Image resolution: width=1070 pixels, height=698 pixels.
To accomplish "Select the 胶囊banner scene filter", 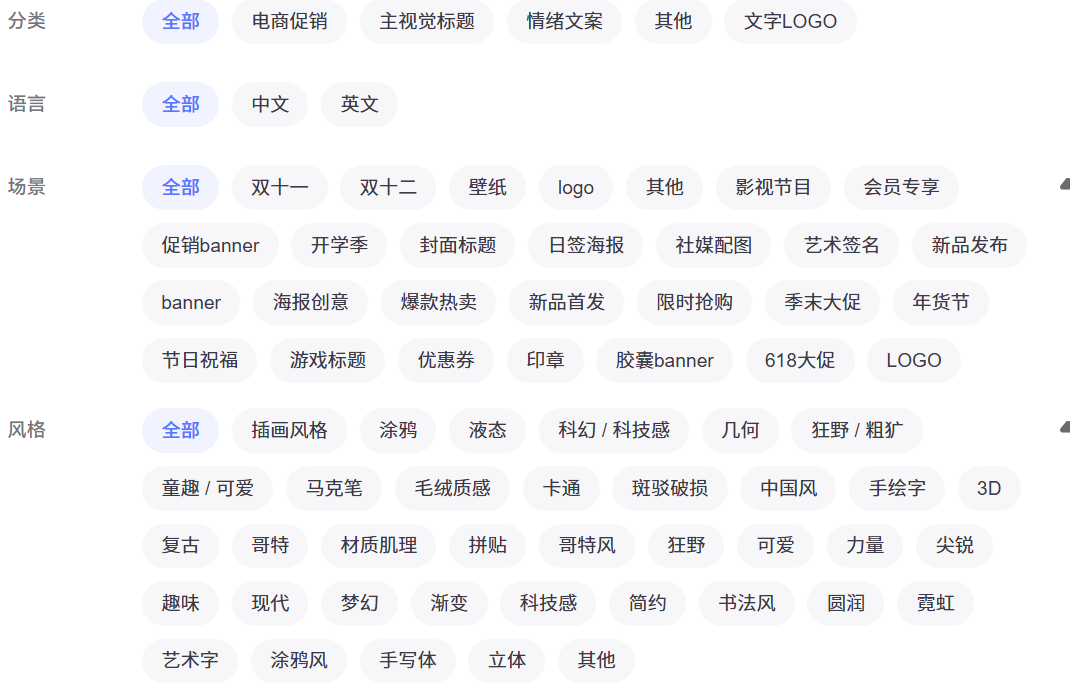I will (664, 360).
